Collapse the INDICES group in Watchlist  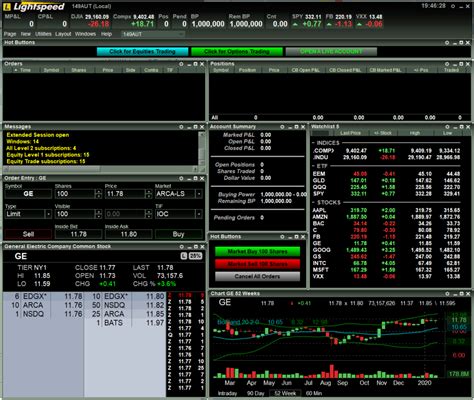tap(313, 143)
